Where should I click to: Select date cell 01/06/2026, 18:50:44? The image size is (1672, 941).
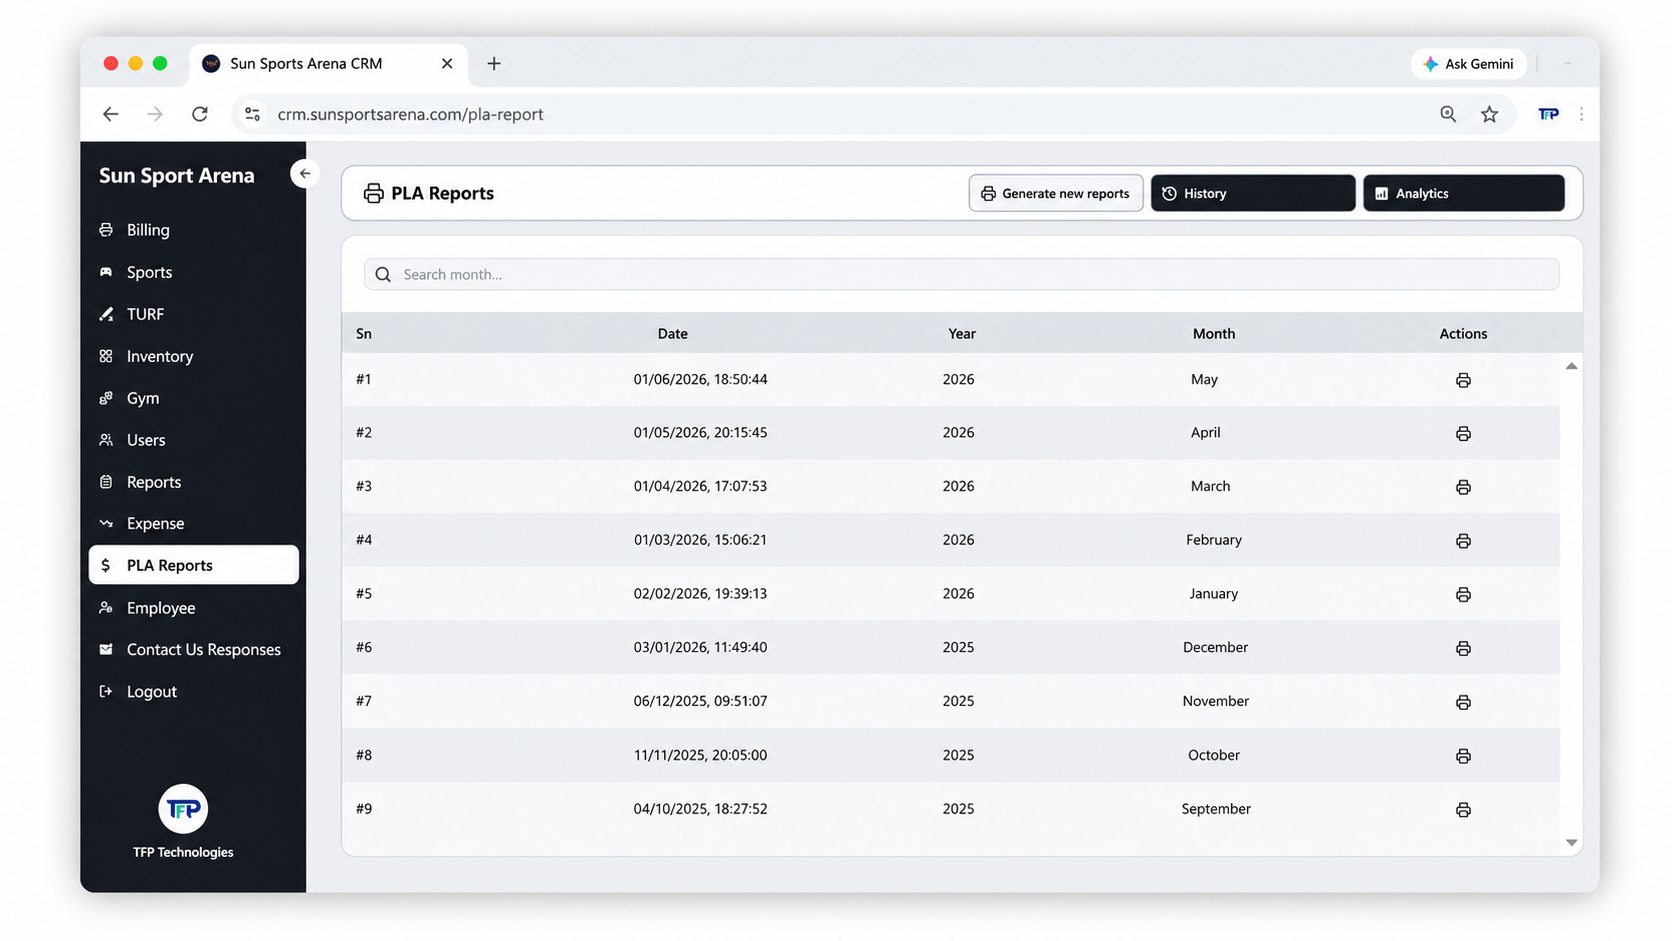pos(700,379)
